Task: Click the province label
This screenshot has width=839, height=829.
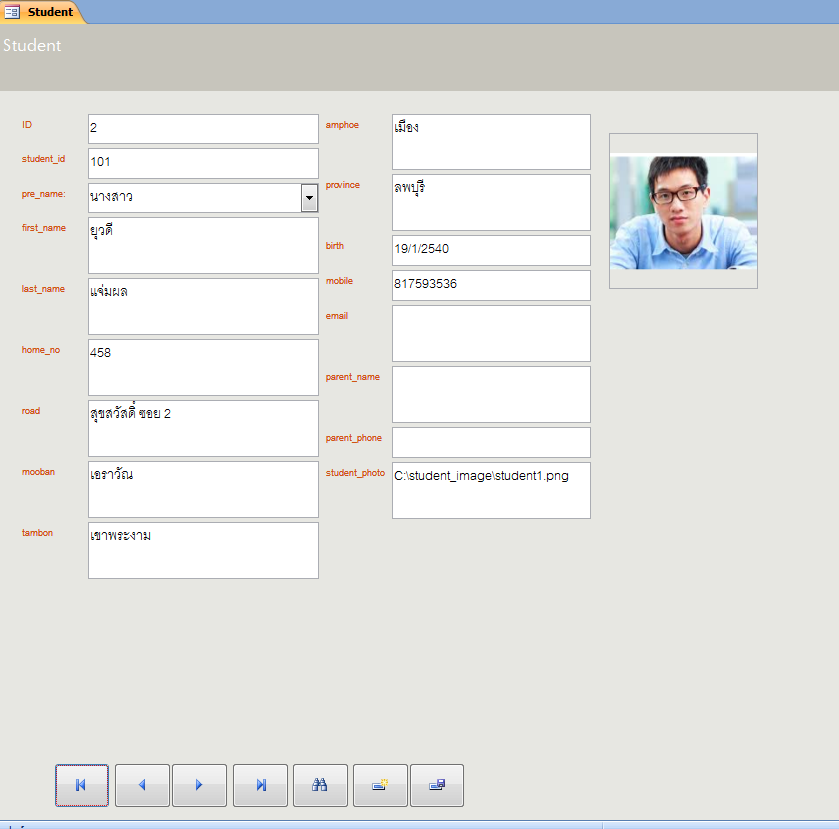Action: coord(343,185)
